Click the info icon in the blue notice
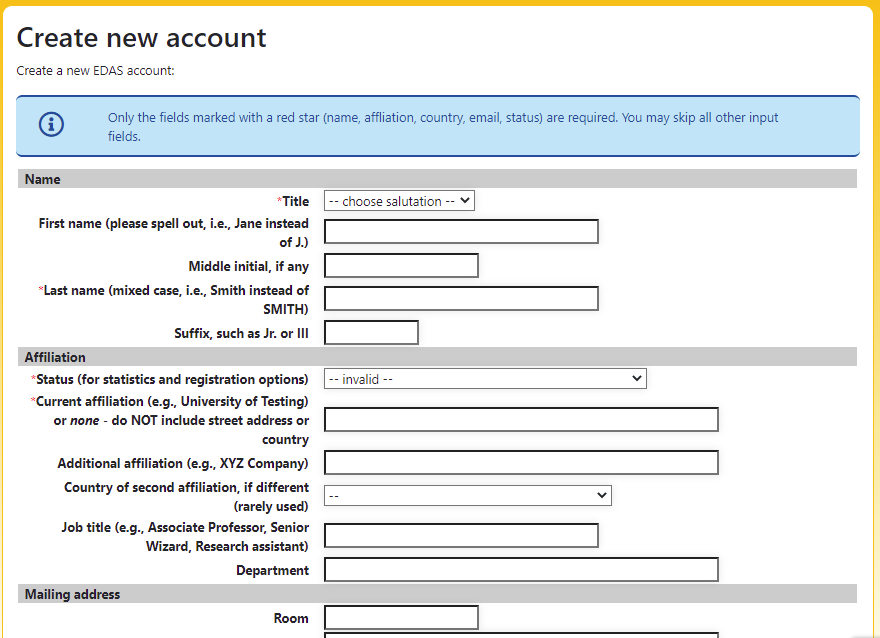 (51, 124)
